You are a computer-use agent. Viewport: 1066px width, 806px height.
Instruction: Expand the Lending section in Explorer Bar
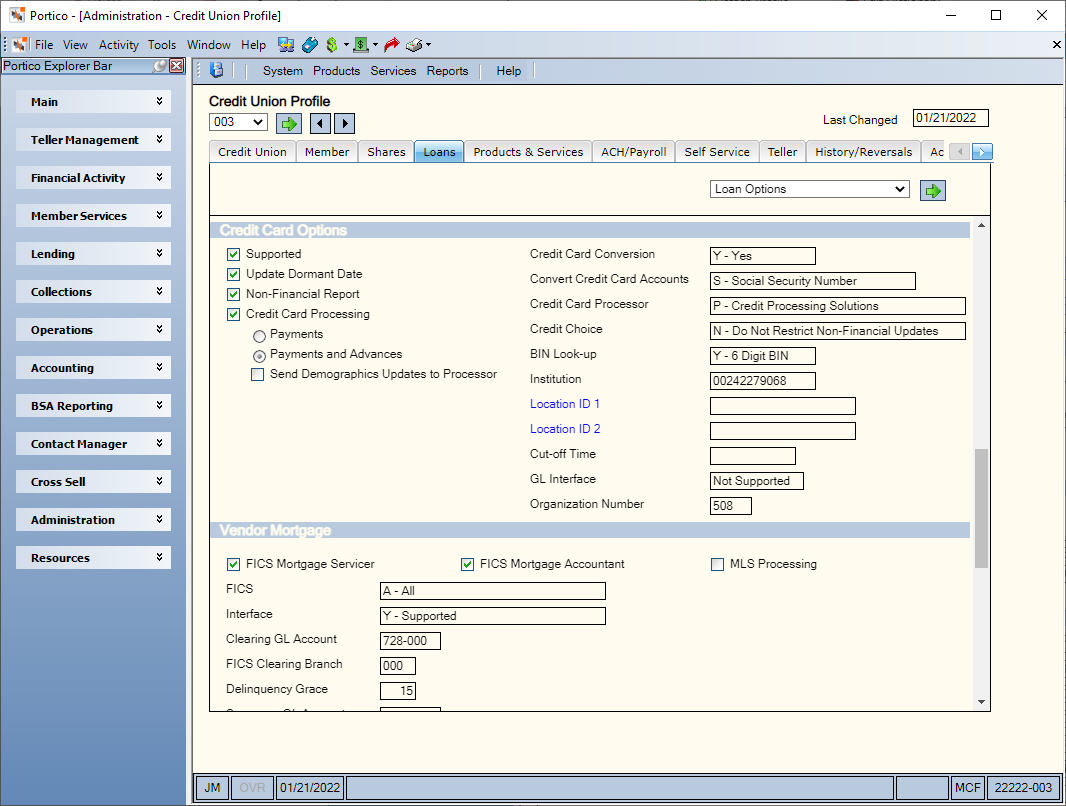(x=94, y=254)
